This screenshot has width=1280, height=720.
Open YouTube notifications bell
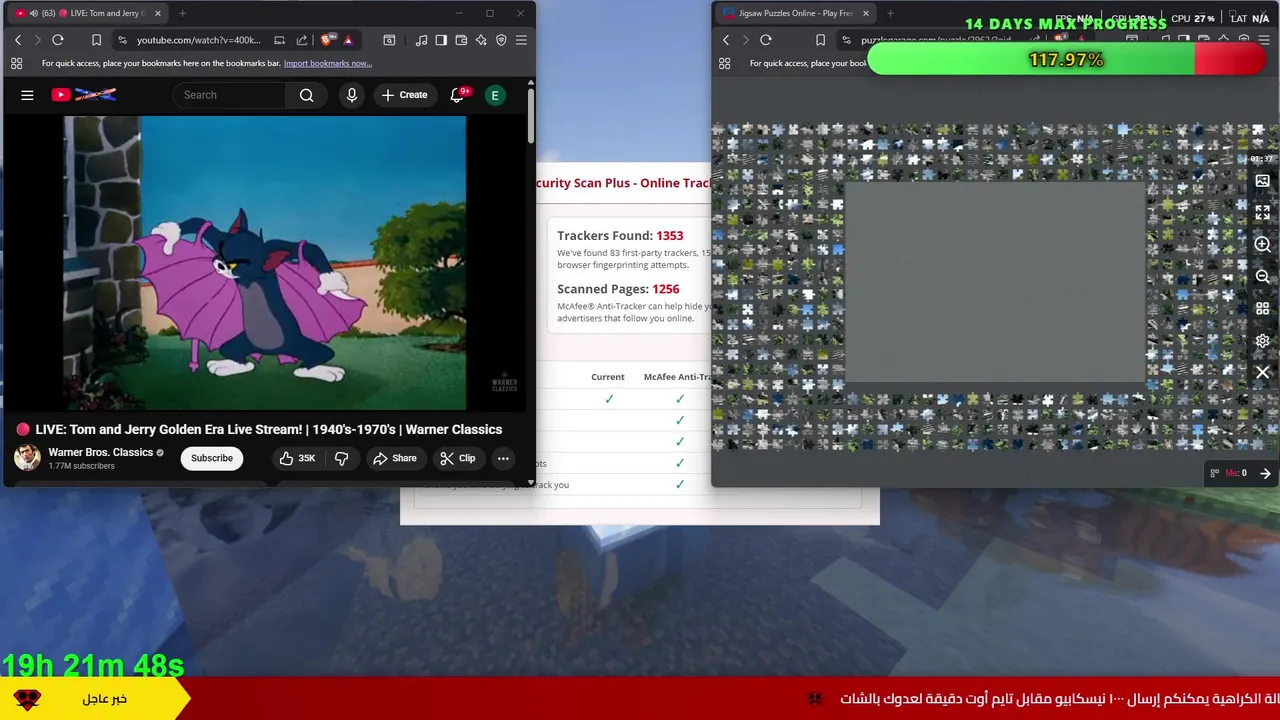click(x=457, y=95)
